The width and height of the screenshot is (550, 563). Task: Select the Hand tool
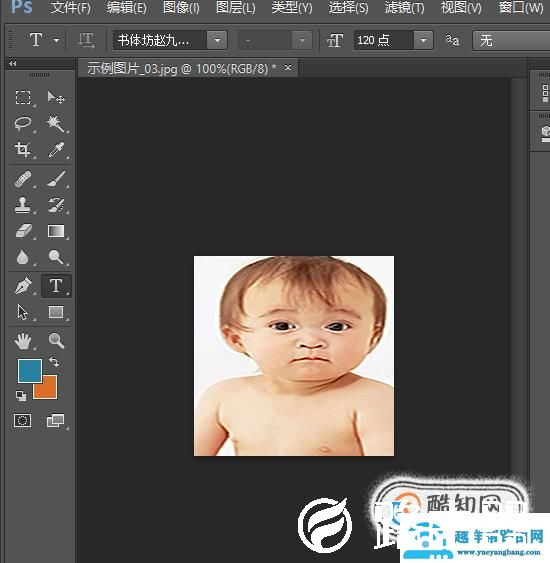(x=23, y=341)
